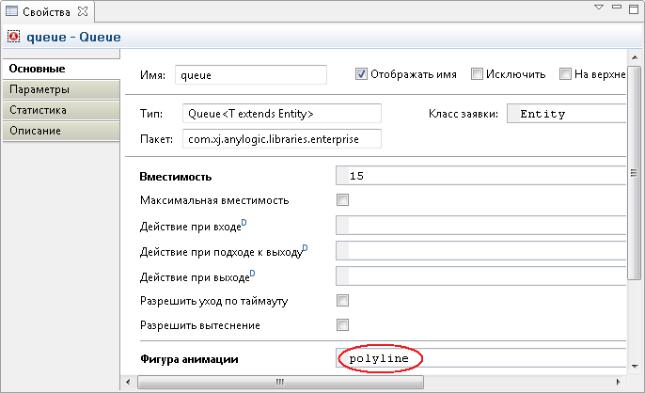The width and height of the screenshot is (645, 393).
Task: Switch to the Параметры tab
Action: pyautogui.click(x=61, y=89)
